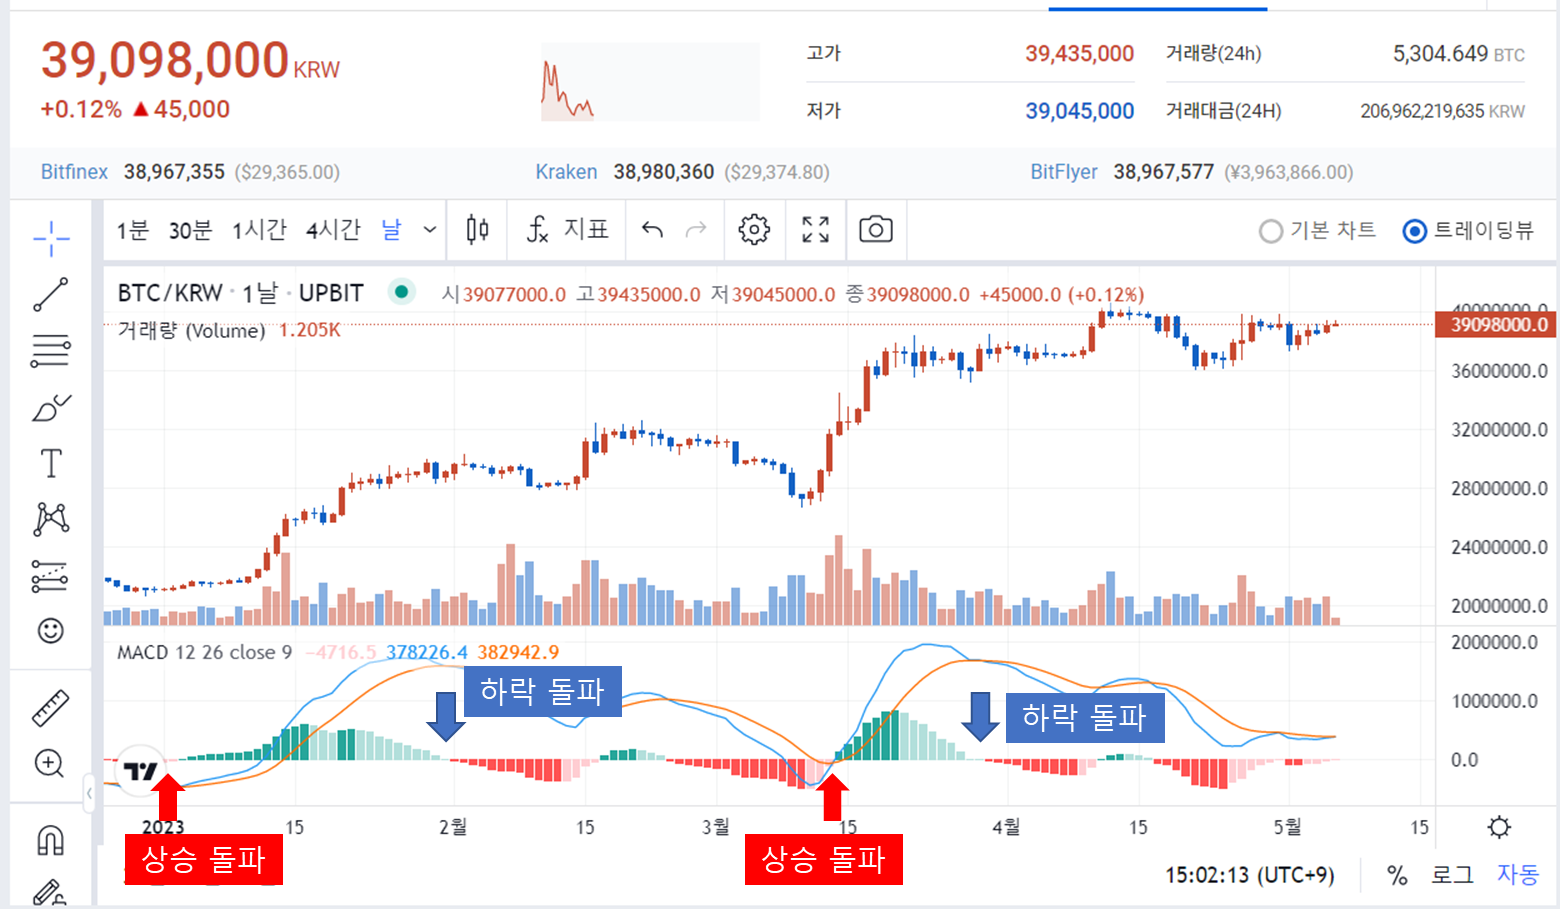The width and height of the screenshot is (1560, 909).
Task: Enter fullscreen chart mode
Action: (816, 230)
